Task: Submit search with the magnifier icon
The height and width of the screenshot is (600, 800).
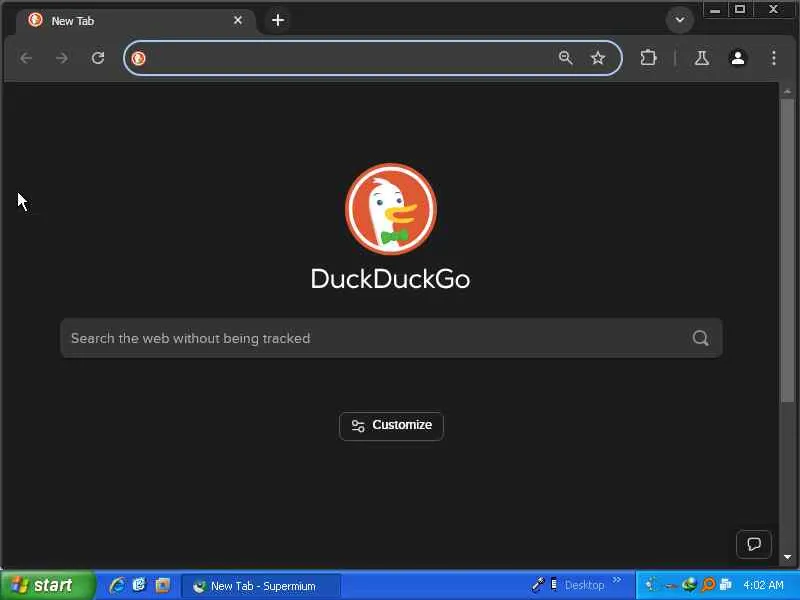Action: 701,338
